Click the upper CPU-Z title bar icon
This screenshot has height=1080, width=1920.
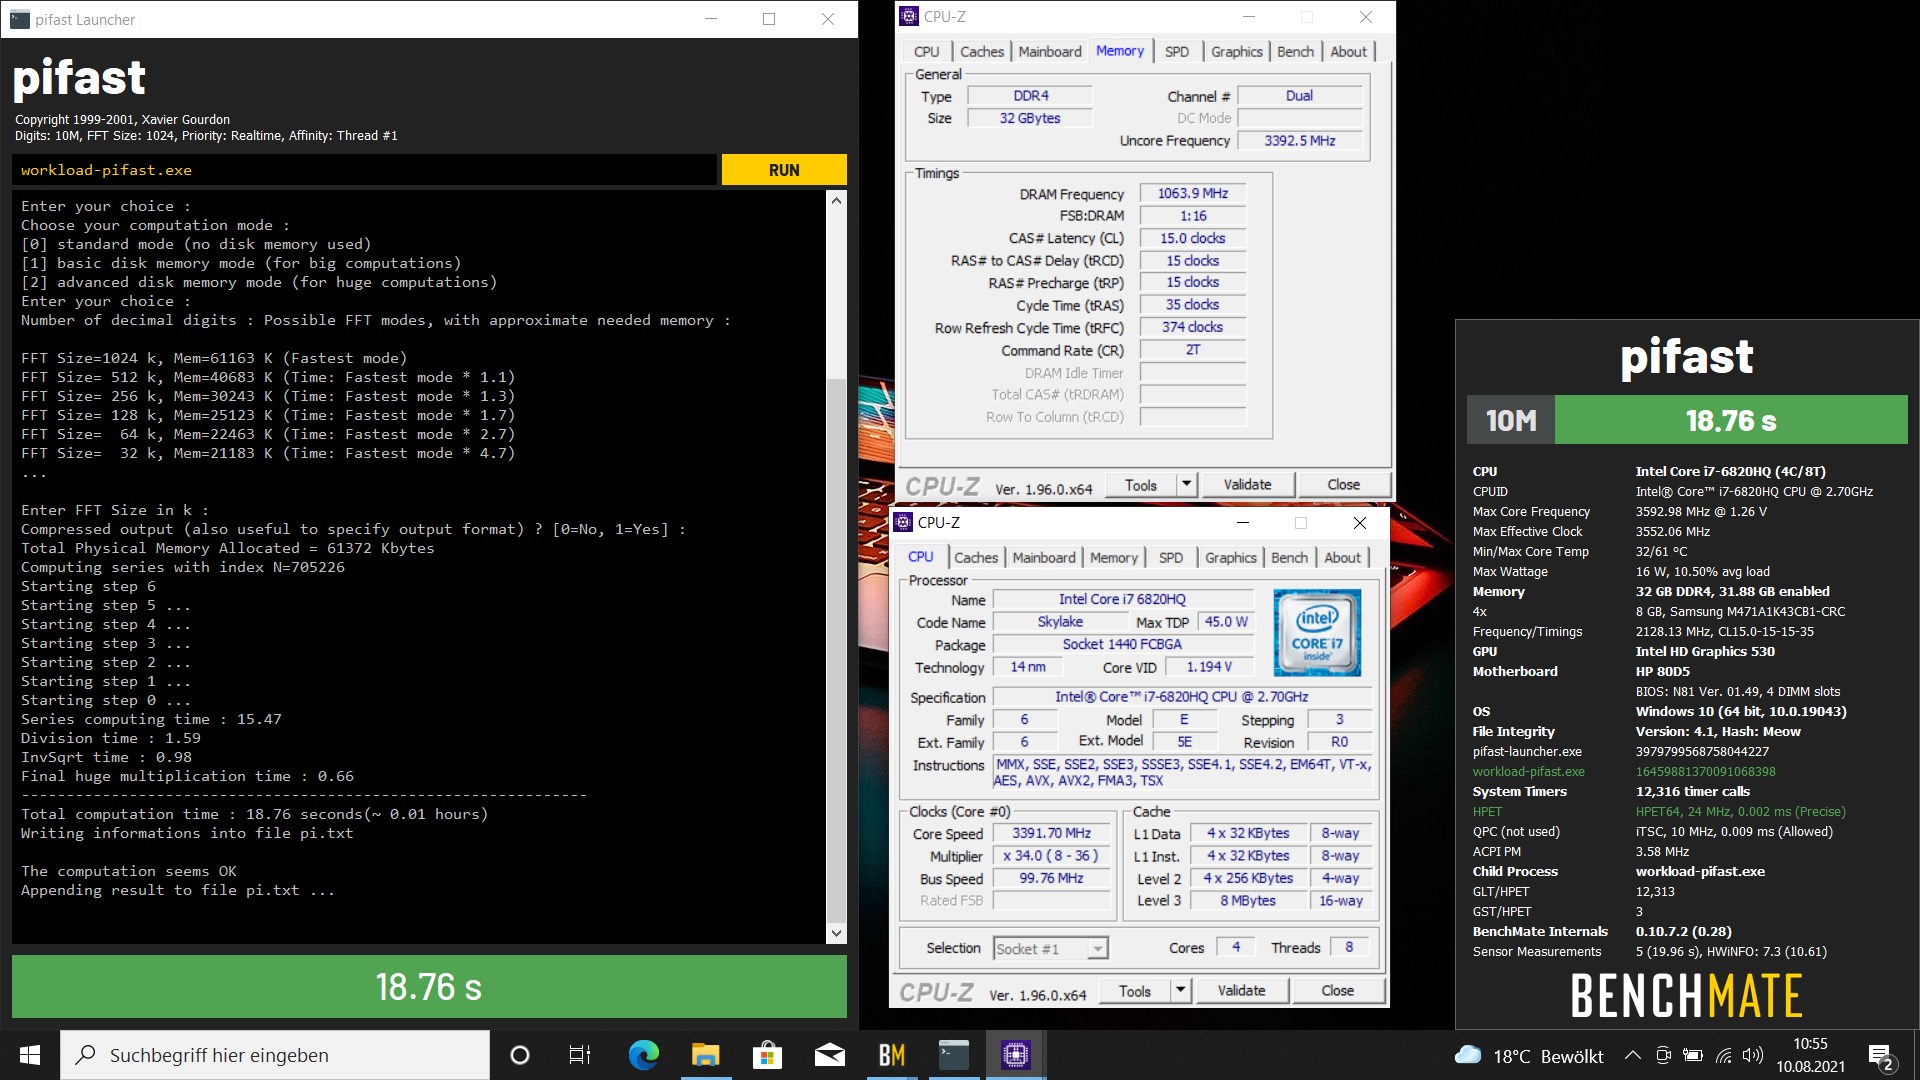(908, 16)
